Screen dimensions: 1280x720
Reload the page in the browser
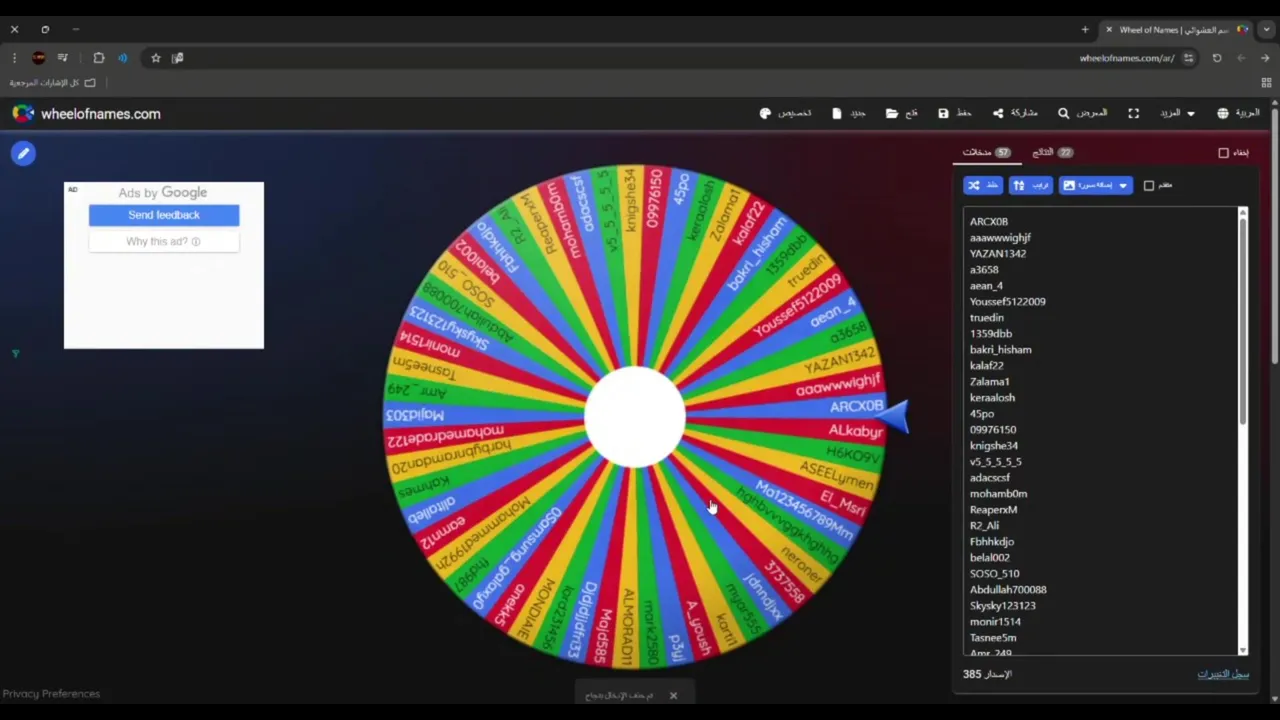click(1217, 58)
